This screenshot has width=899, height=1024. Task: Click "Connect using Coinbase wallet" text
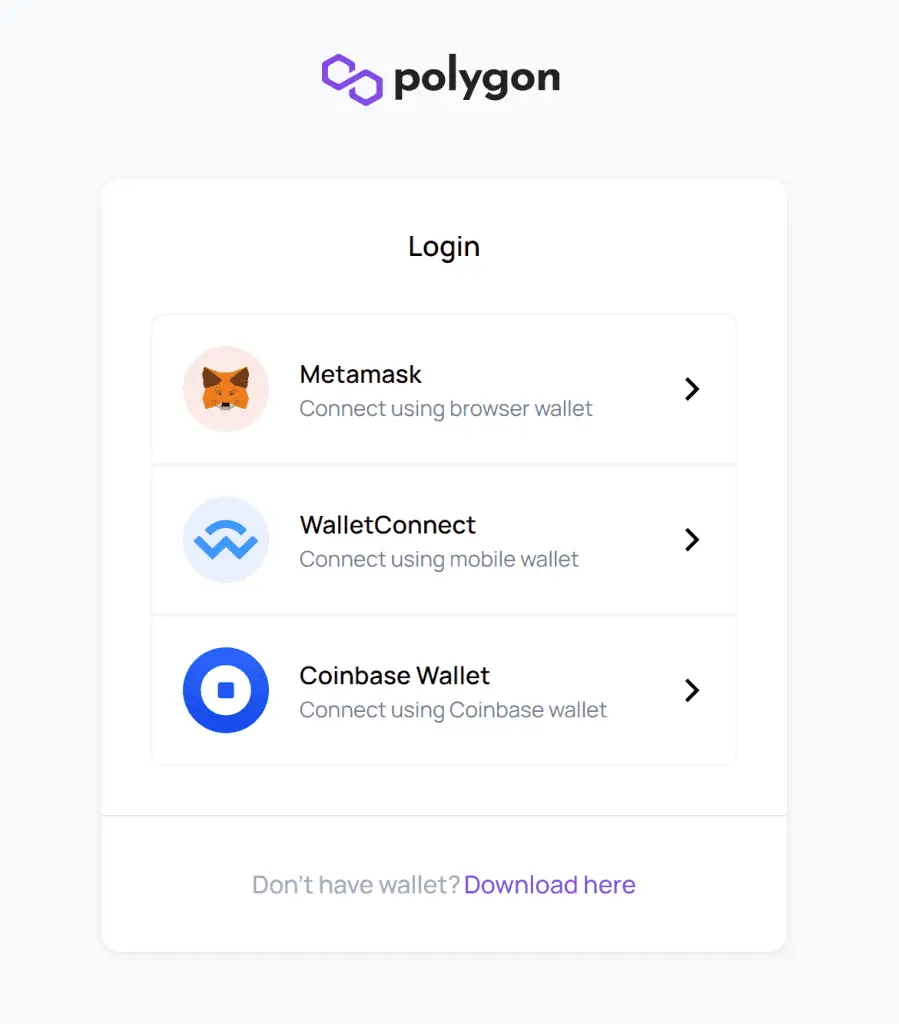coord(453,710)
